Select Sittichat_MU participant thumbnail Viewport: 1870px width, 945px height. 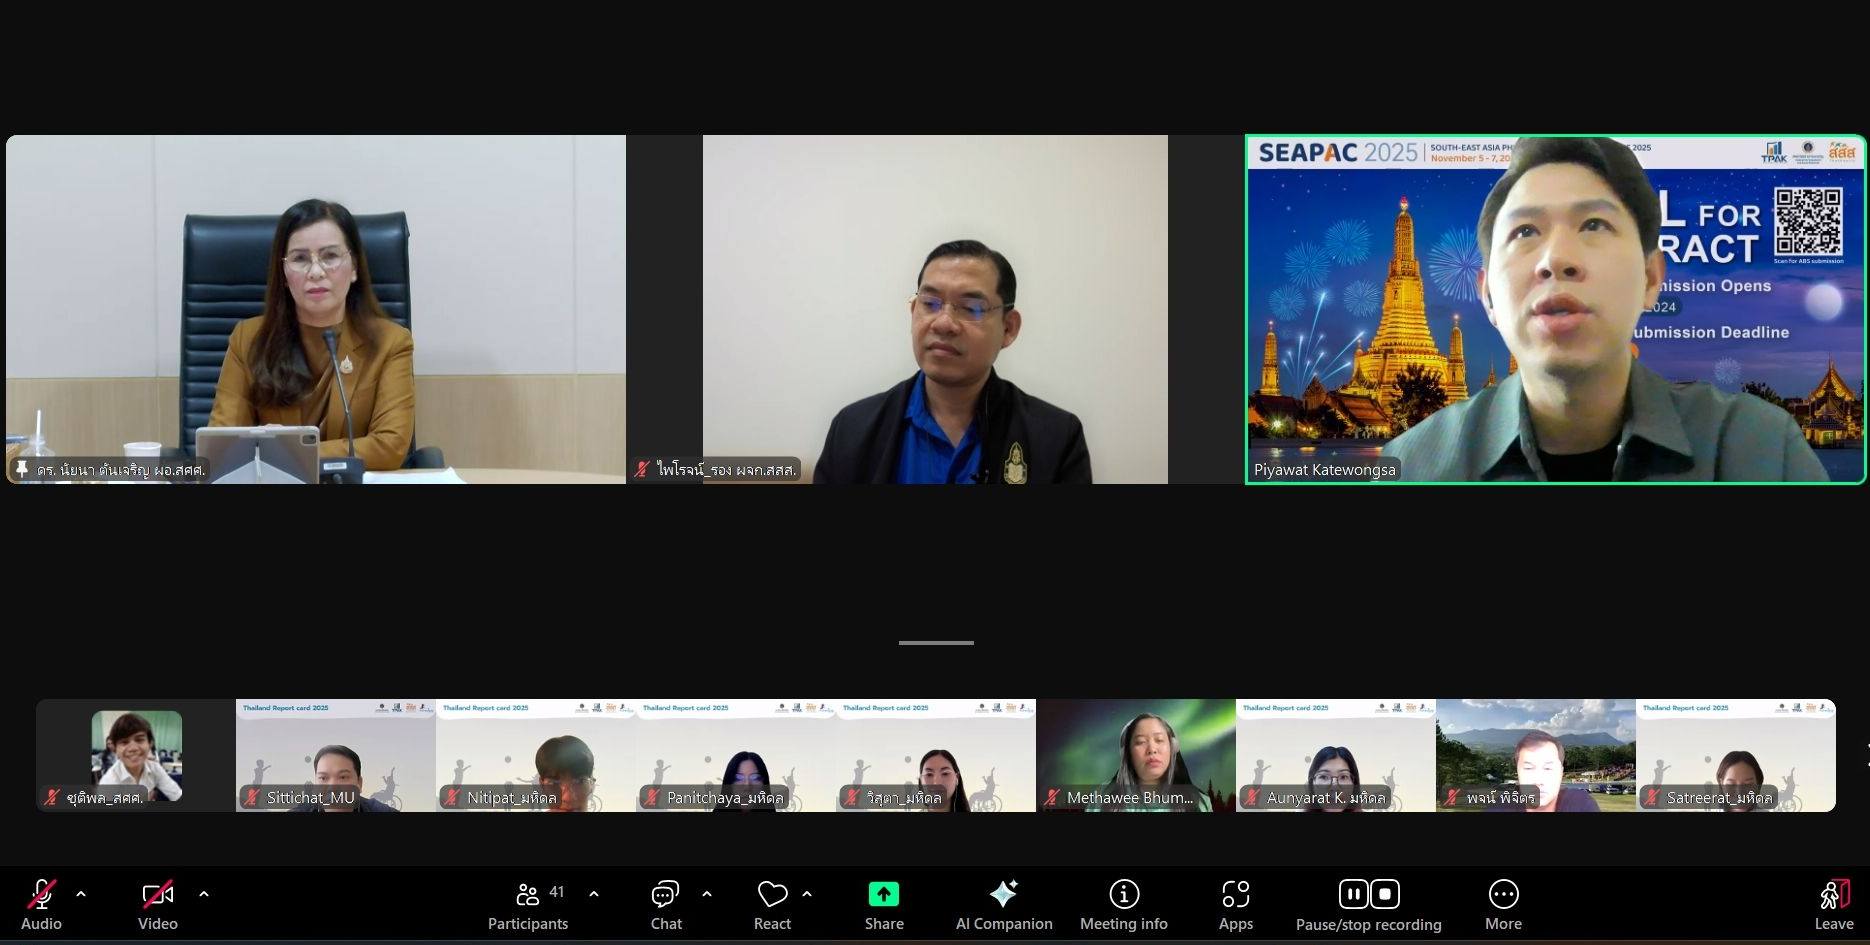coord(335,755)
